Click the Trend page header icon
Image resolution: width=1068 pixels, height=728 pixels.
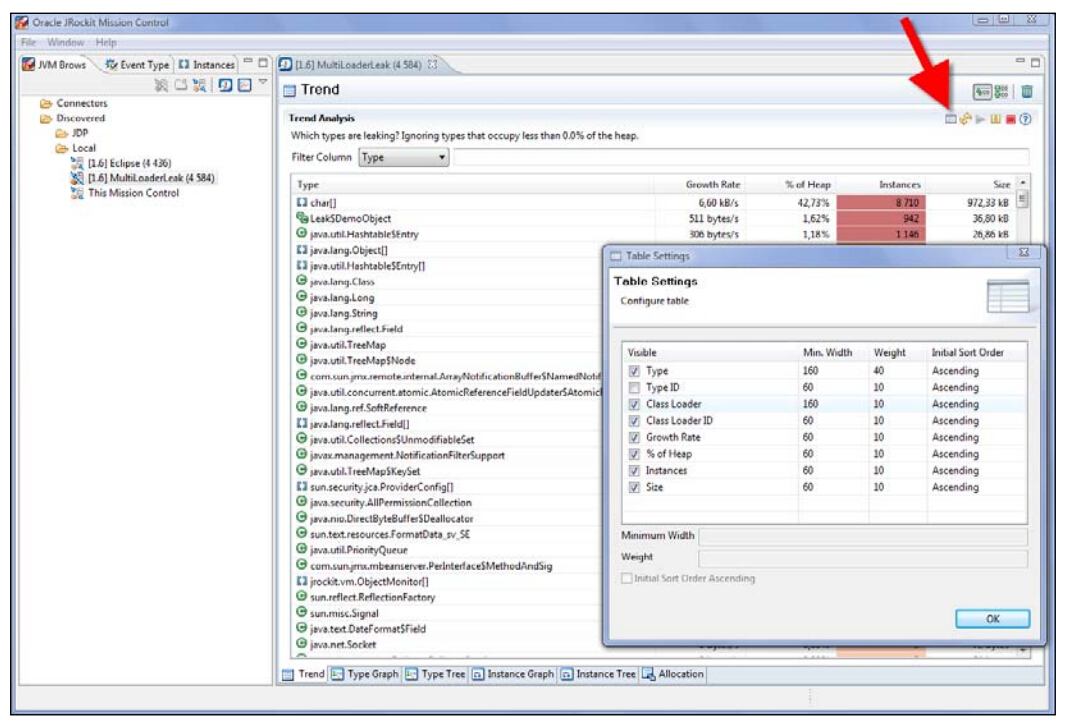tap(289, 90)
